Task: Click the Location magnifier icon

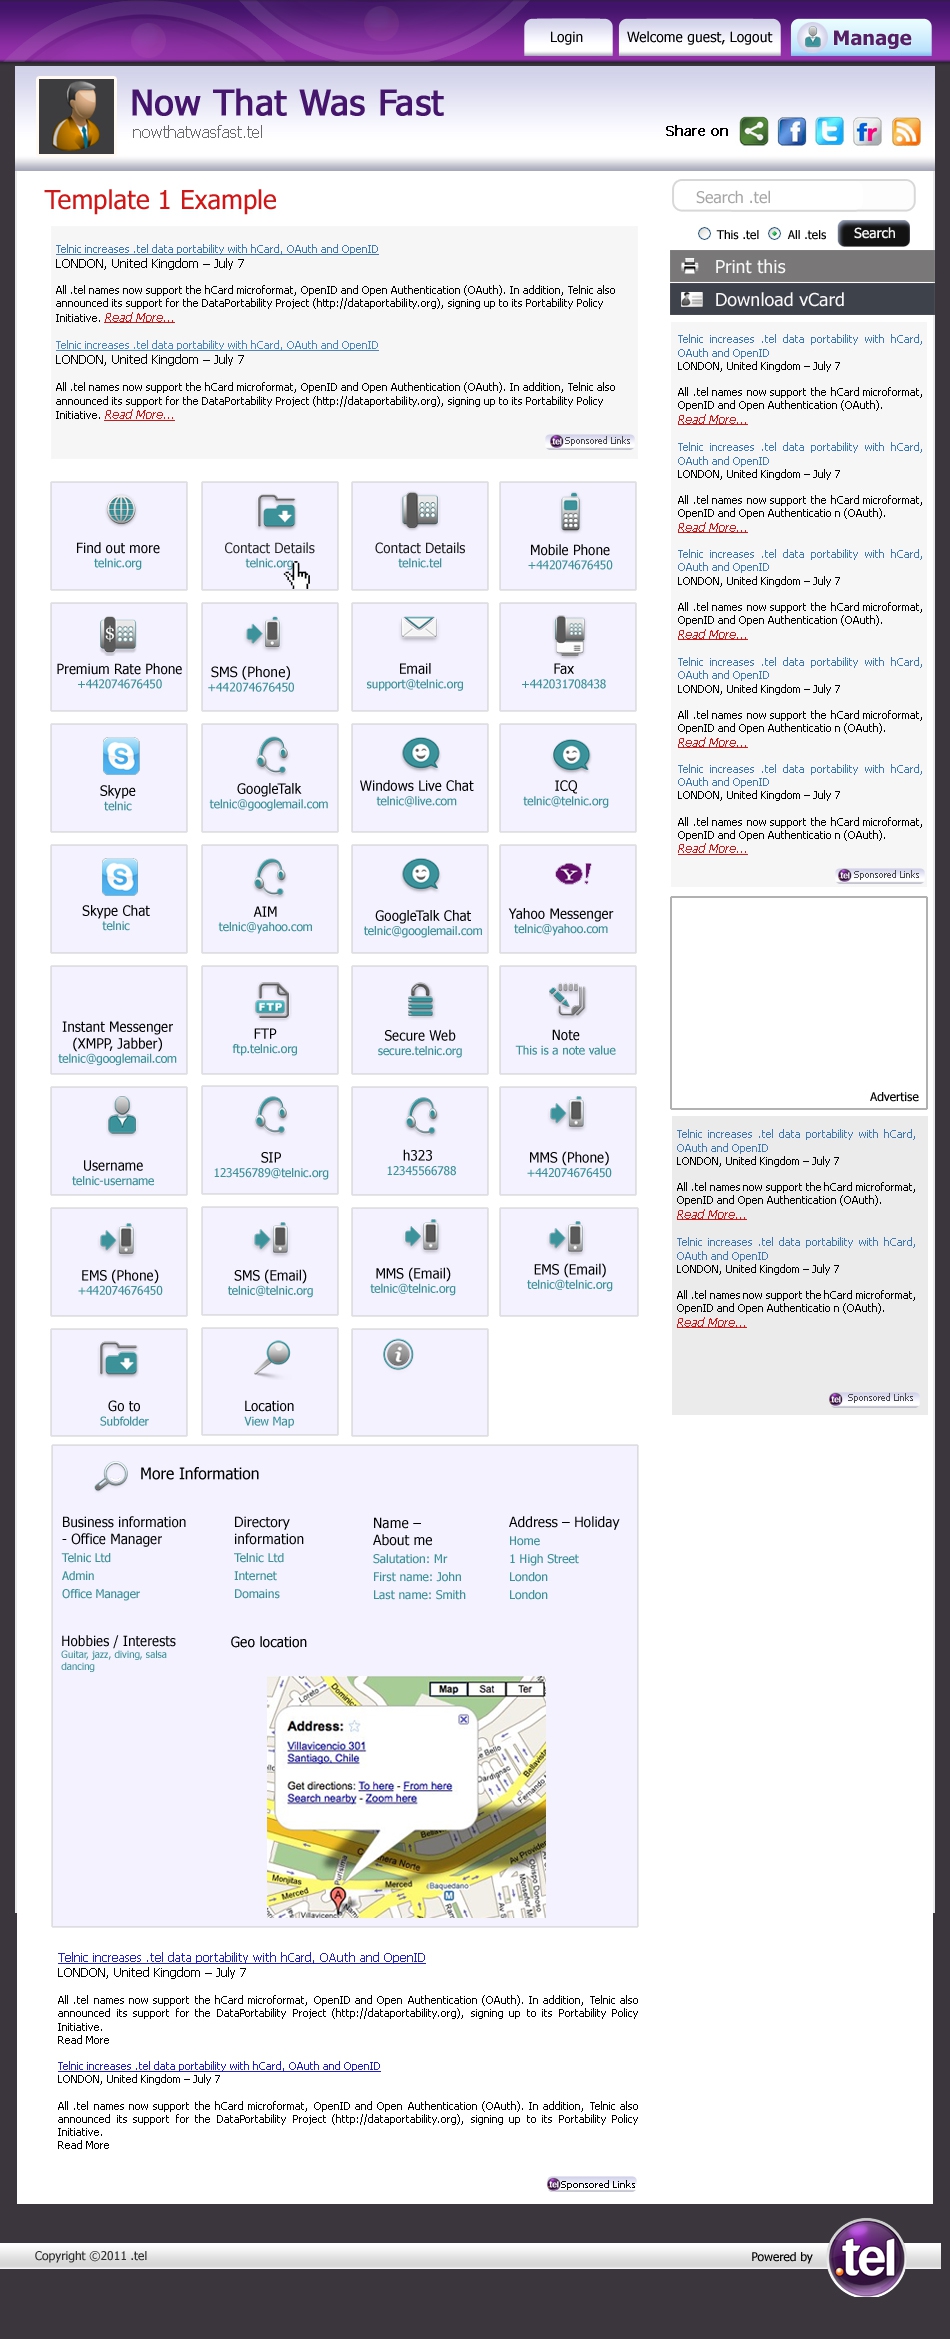Action: [x=272, y=1357]
